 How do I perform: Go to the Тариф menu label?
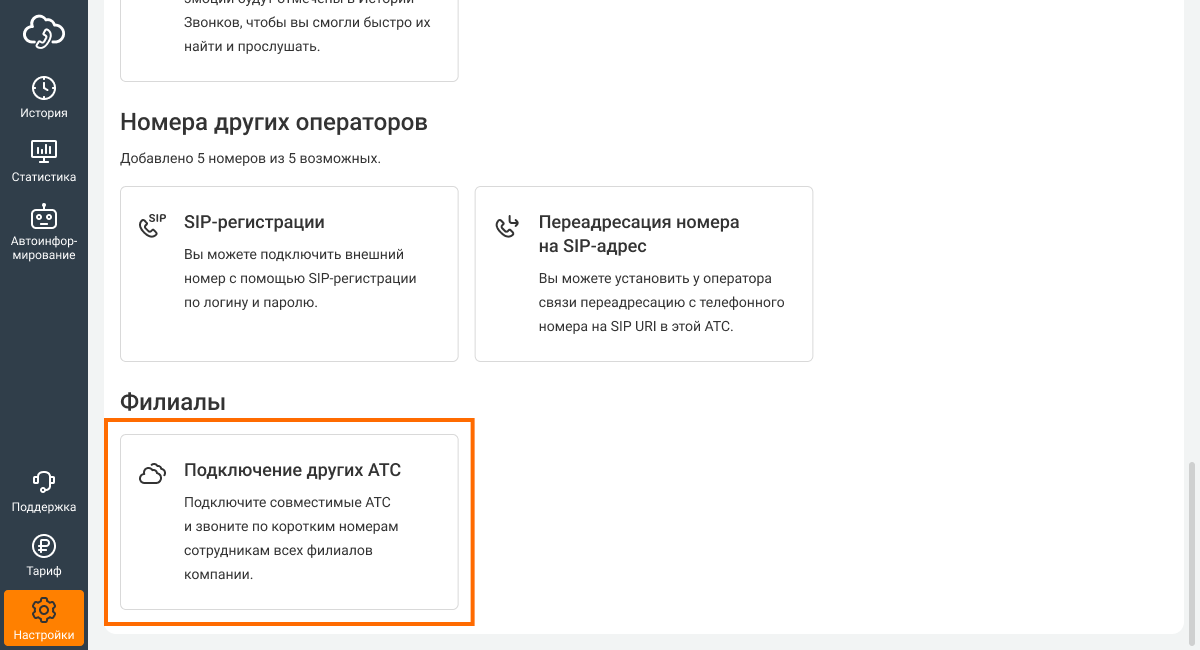(44, 571)
